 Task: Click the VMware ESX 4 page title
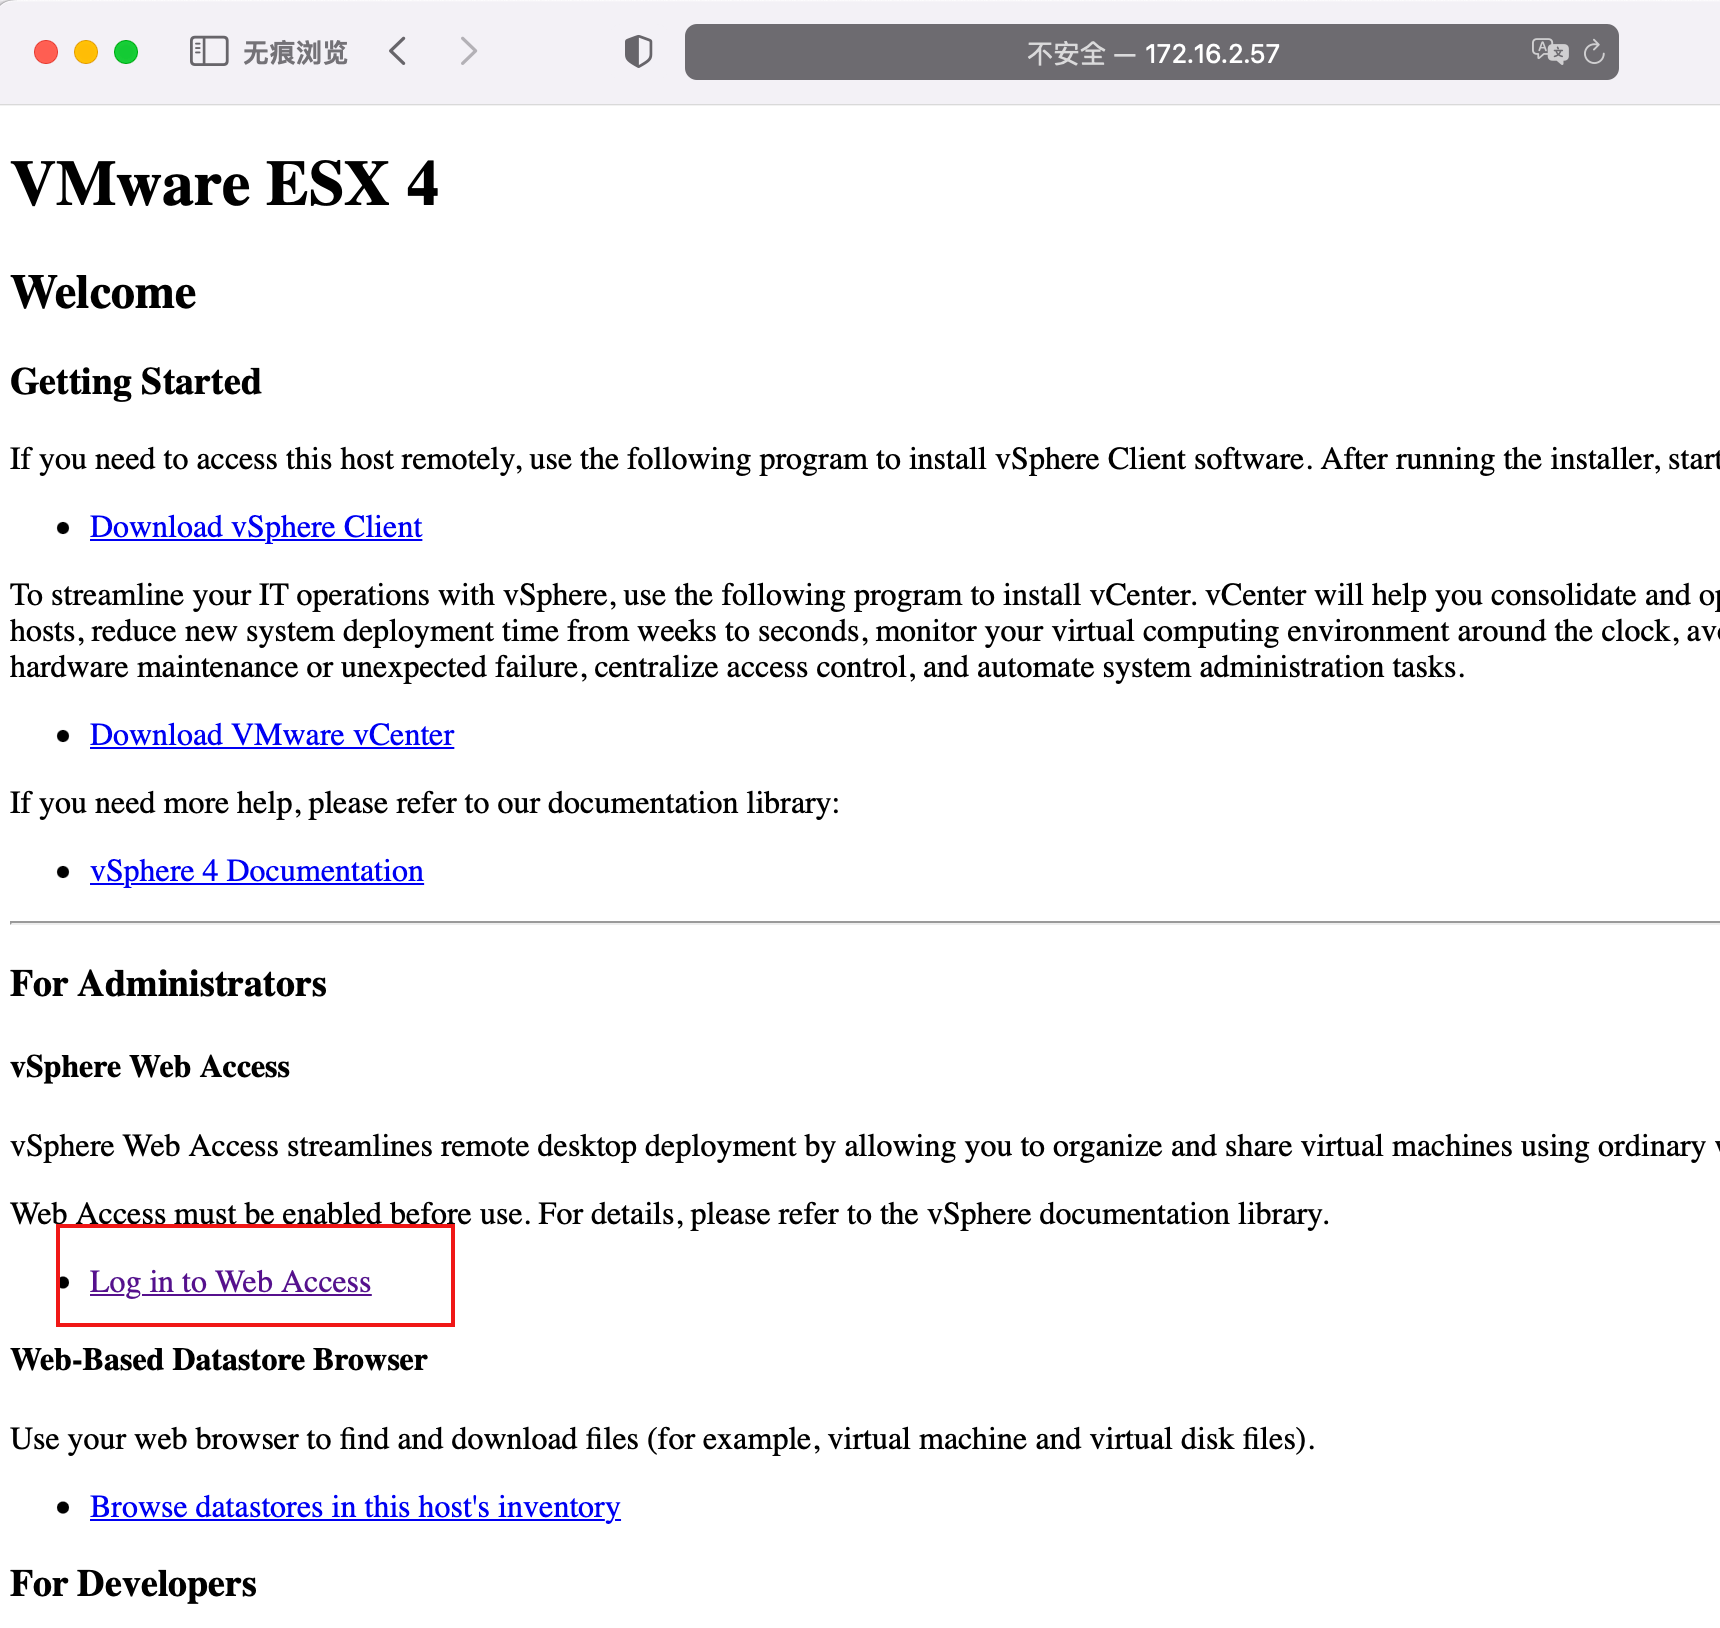pos(225,183)
